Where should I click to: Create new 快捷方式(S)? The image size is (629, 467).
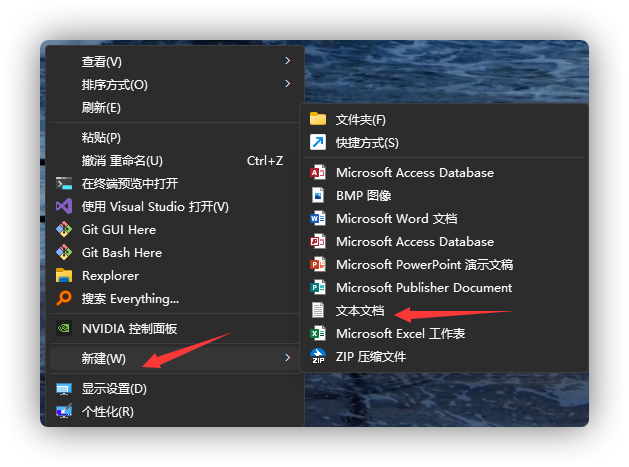coord(444,142)
